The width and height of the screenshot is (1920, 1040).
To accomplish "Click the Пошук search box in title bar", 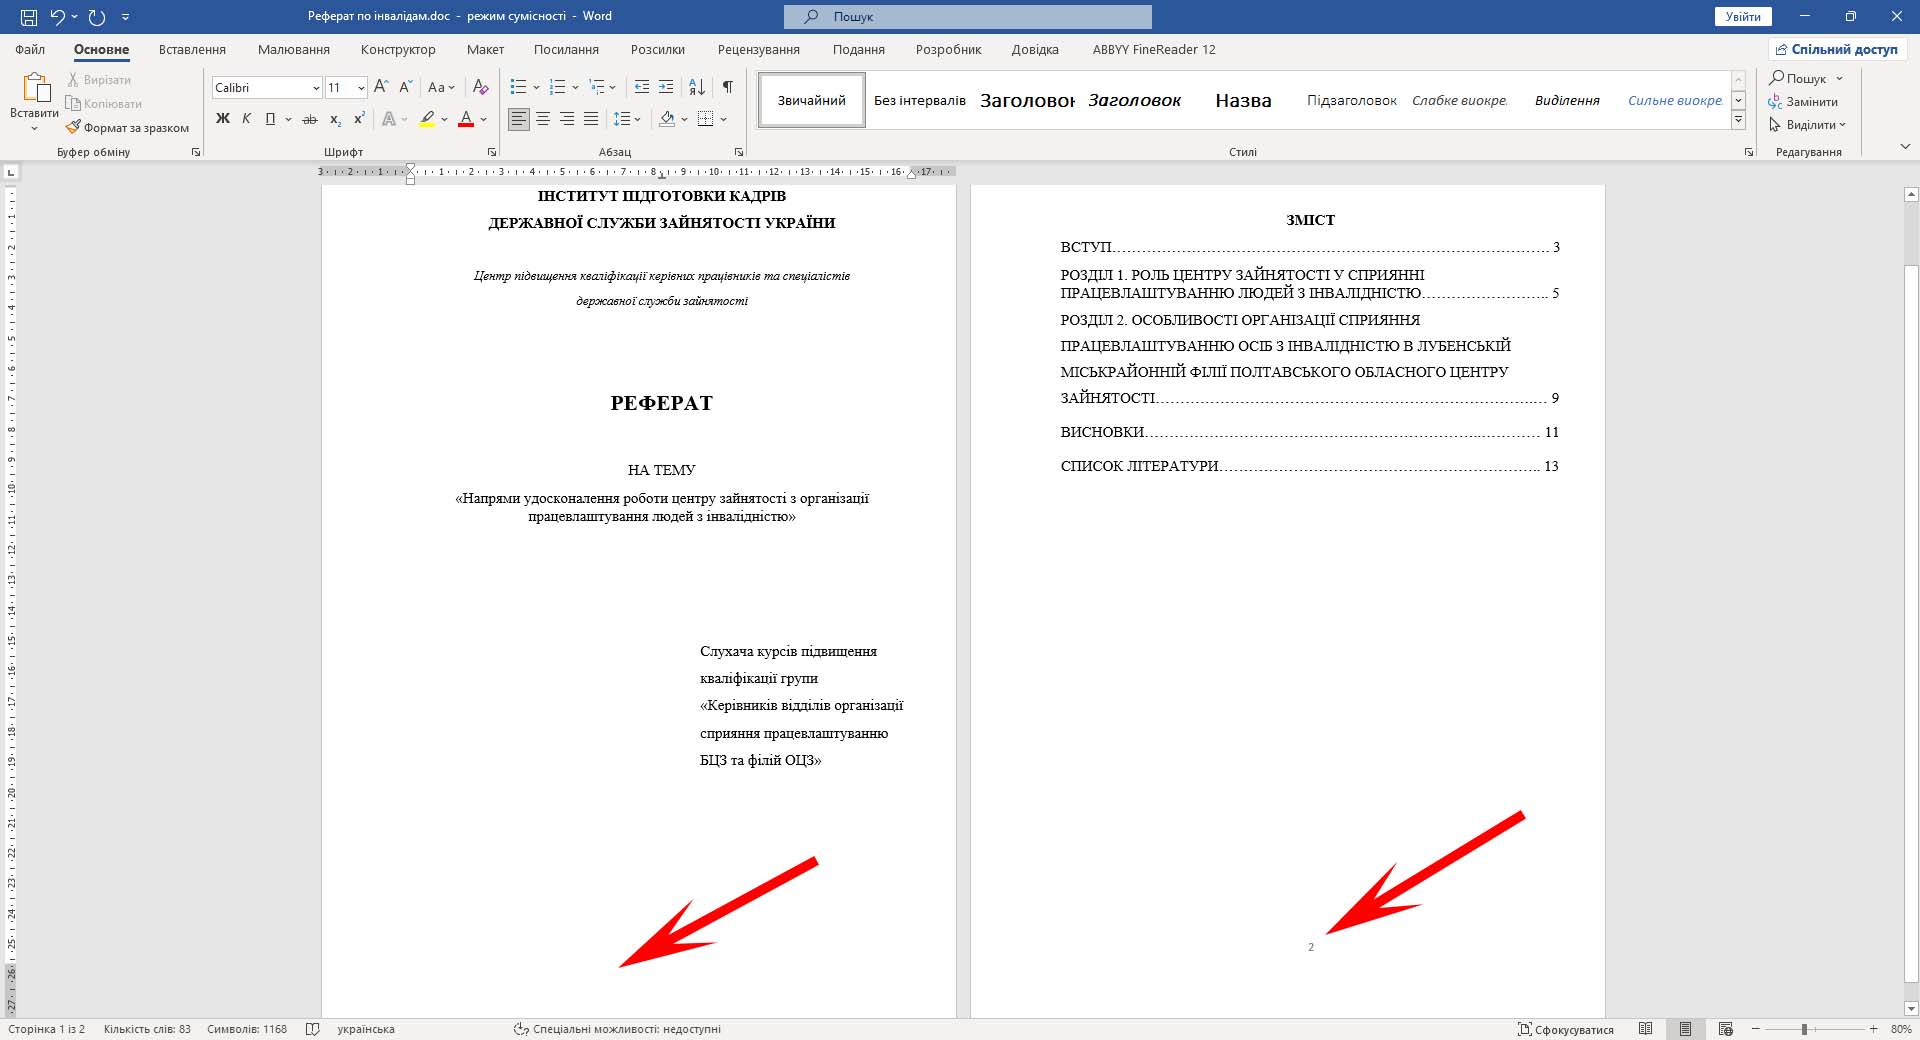I will (x=967, y=17).
